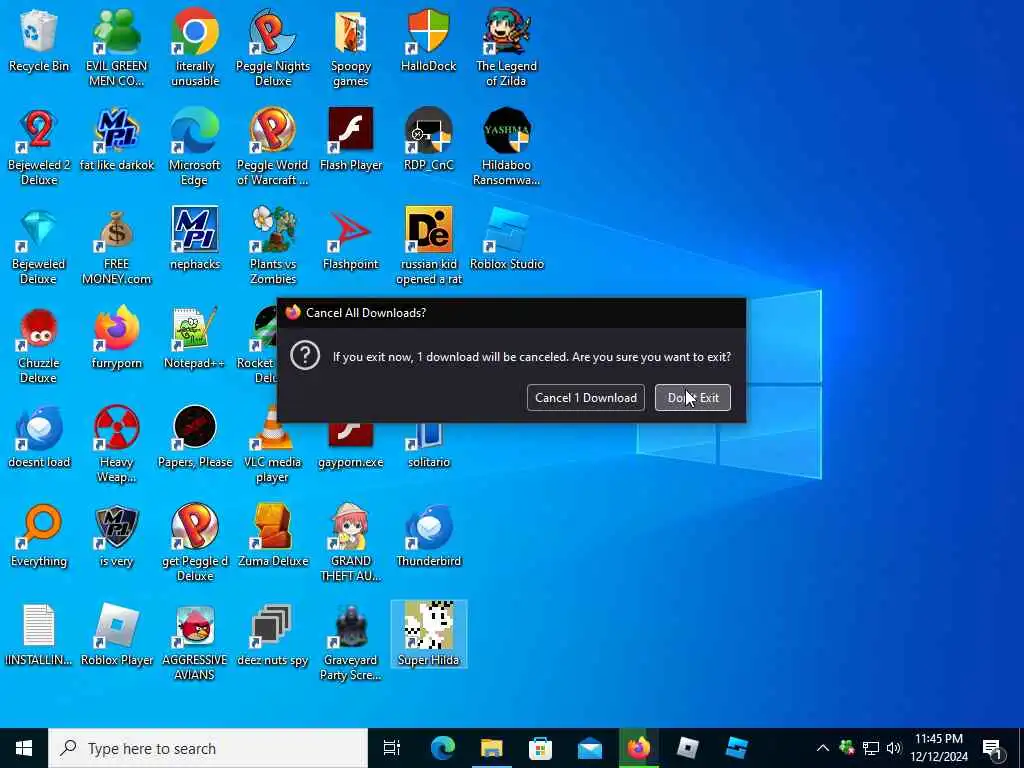Click the green tray icon beside network
The width and height of the screenshot is (1024, 768).
(847, 748)
